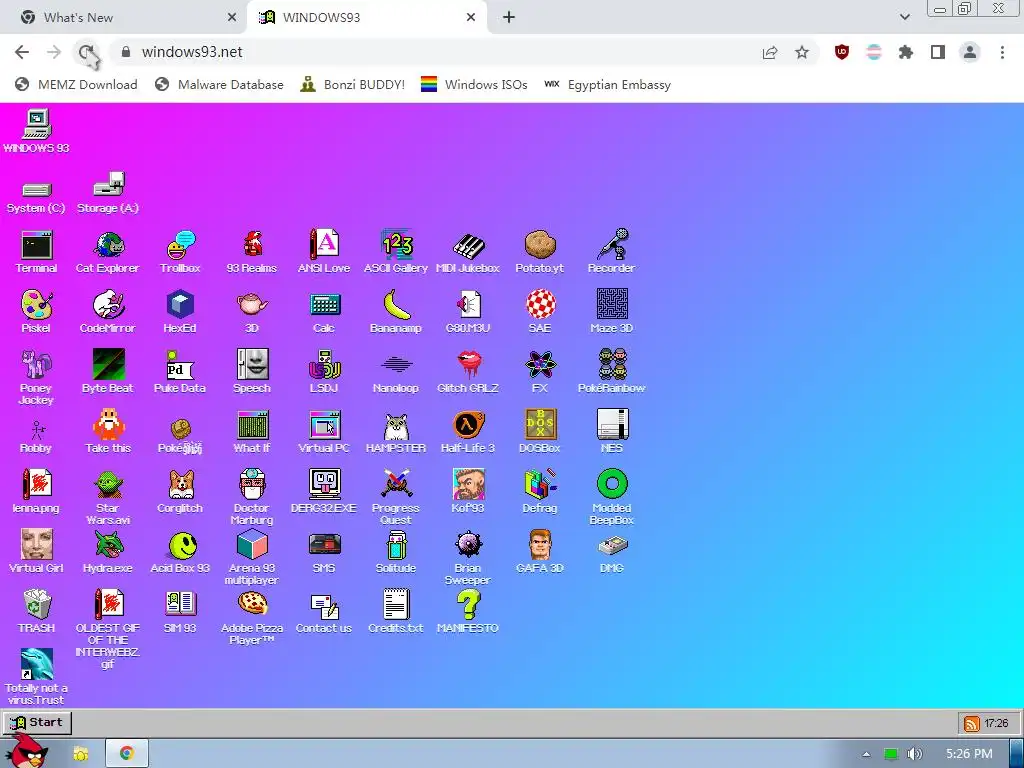Open the ASCII Gallery icon
The image size is (1024, 768).
(396, 251)
